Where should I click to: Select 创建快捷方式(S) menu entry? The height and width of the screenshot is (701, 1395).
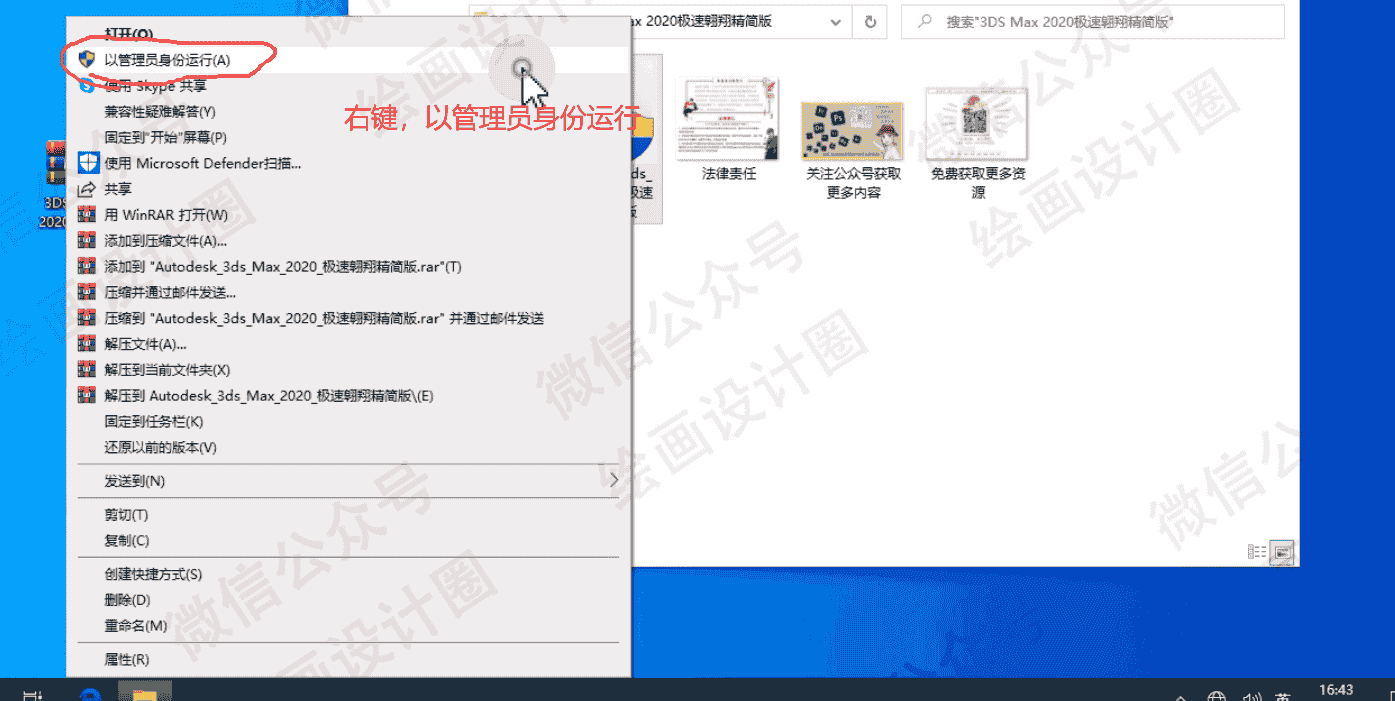(348, 575)
